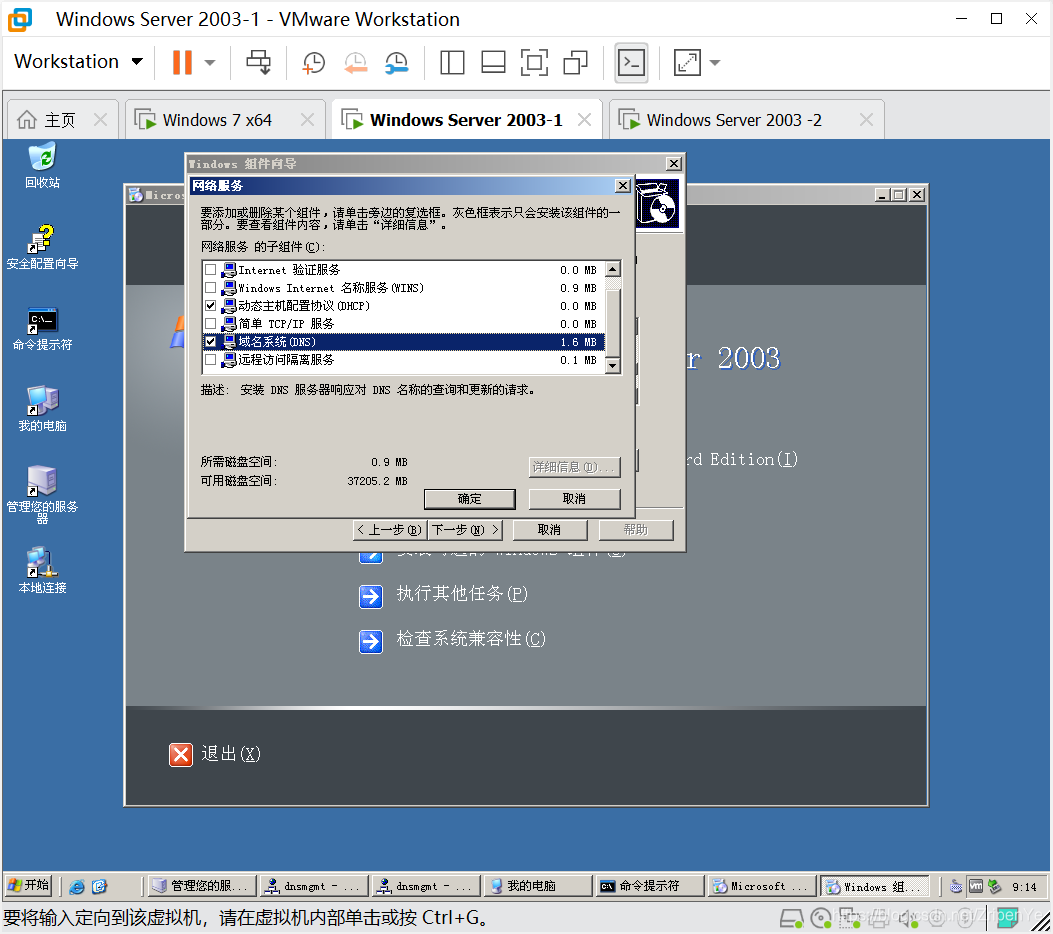Check the Internet 验证服务 checkbox

pyautogui.click(x=210, y=270)
